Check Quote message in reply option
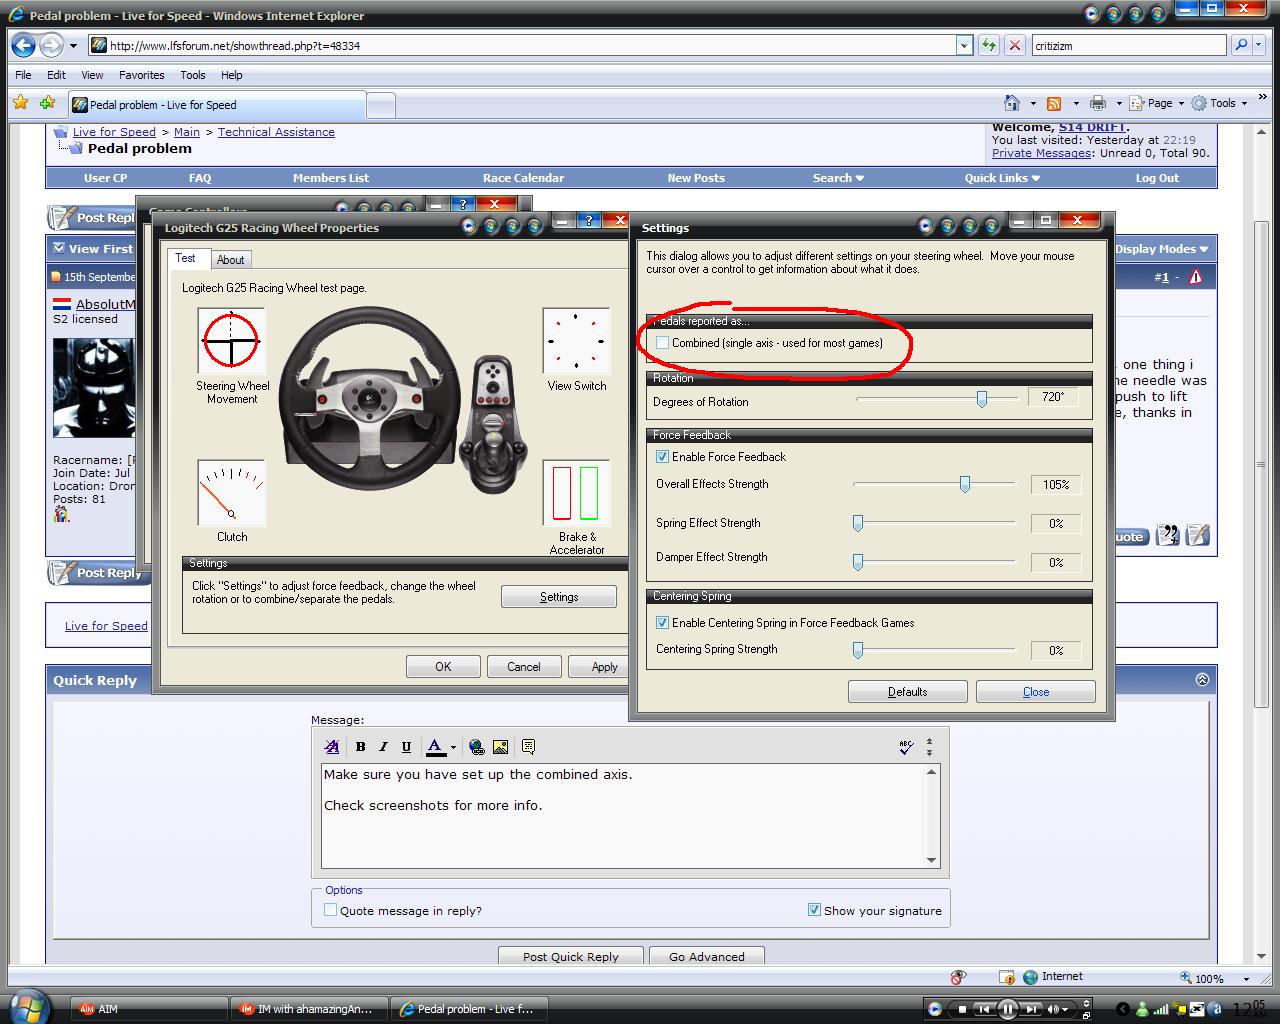1280x1024 pixels. coord(330,910)
